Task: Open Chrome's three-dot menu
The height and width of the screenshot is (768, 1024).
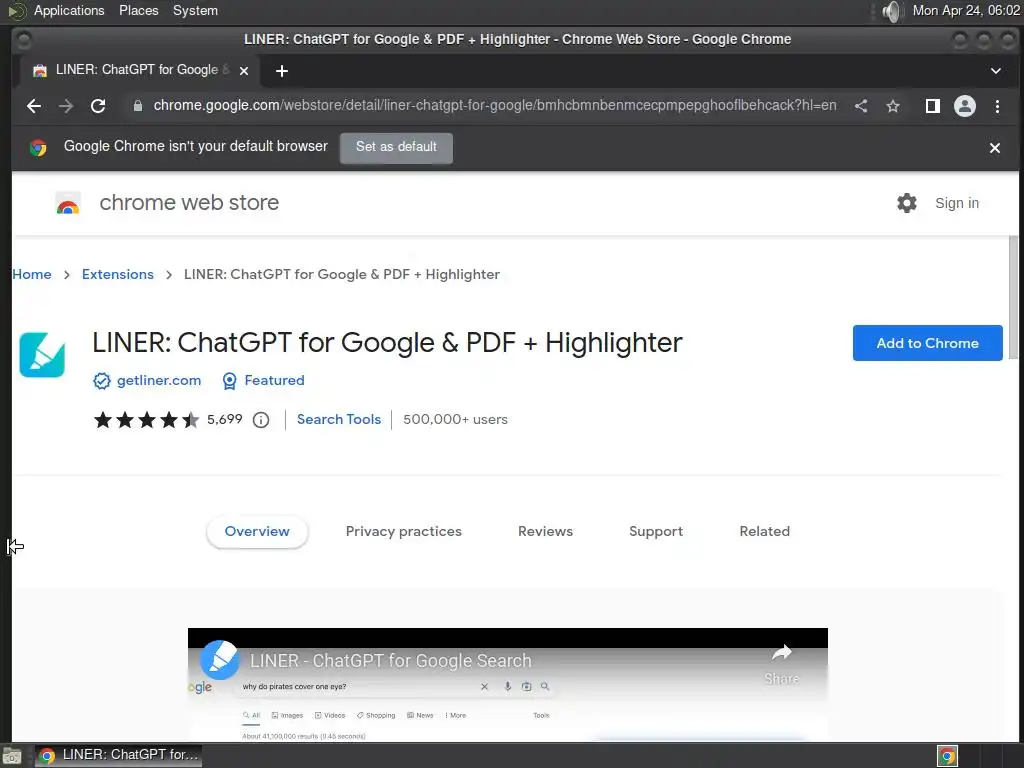Action: 997,106
